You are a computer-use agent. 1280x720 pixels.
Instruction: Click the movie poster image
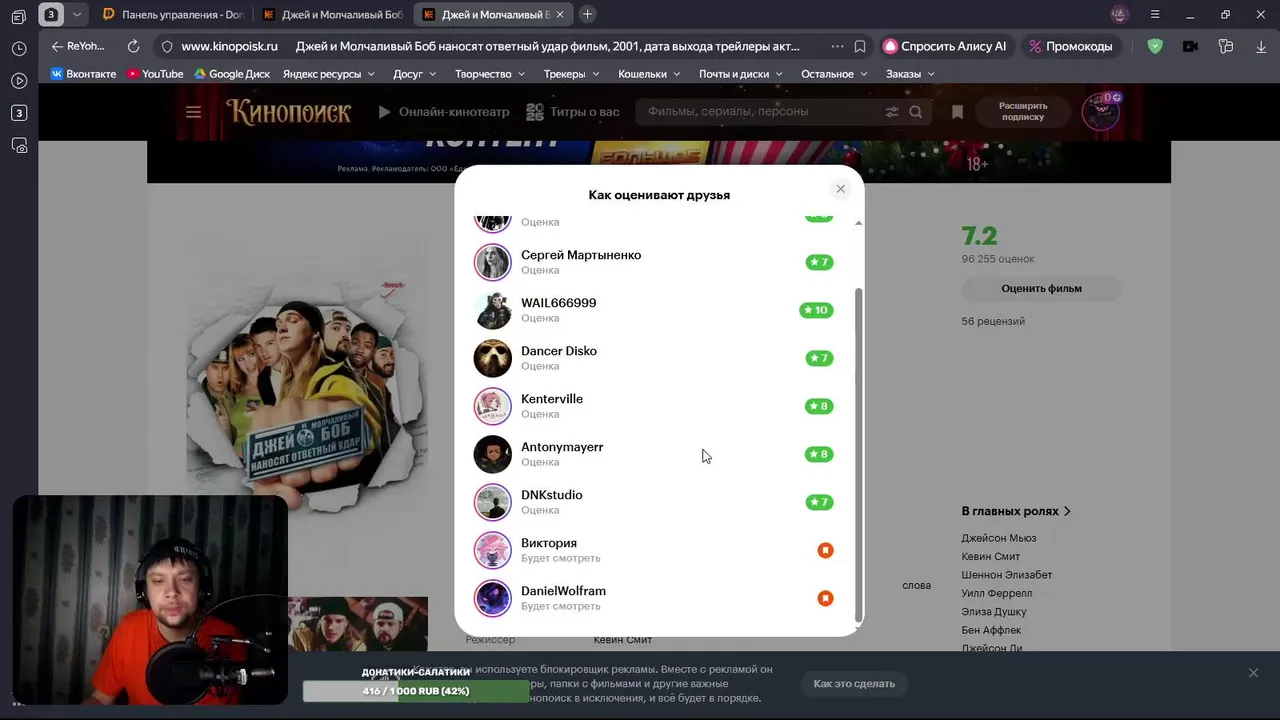pyautogui.click(x=305, y=395)
